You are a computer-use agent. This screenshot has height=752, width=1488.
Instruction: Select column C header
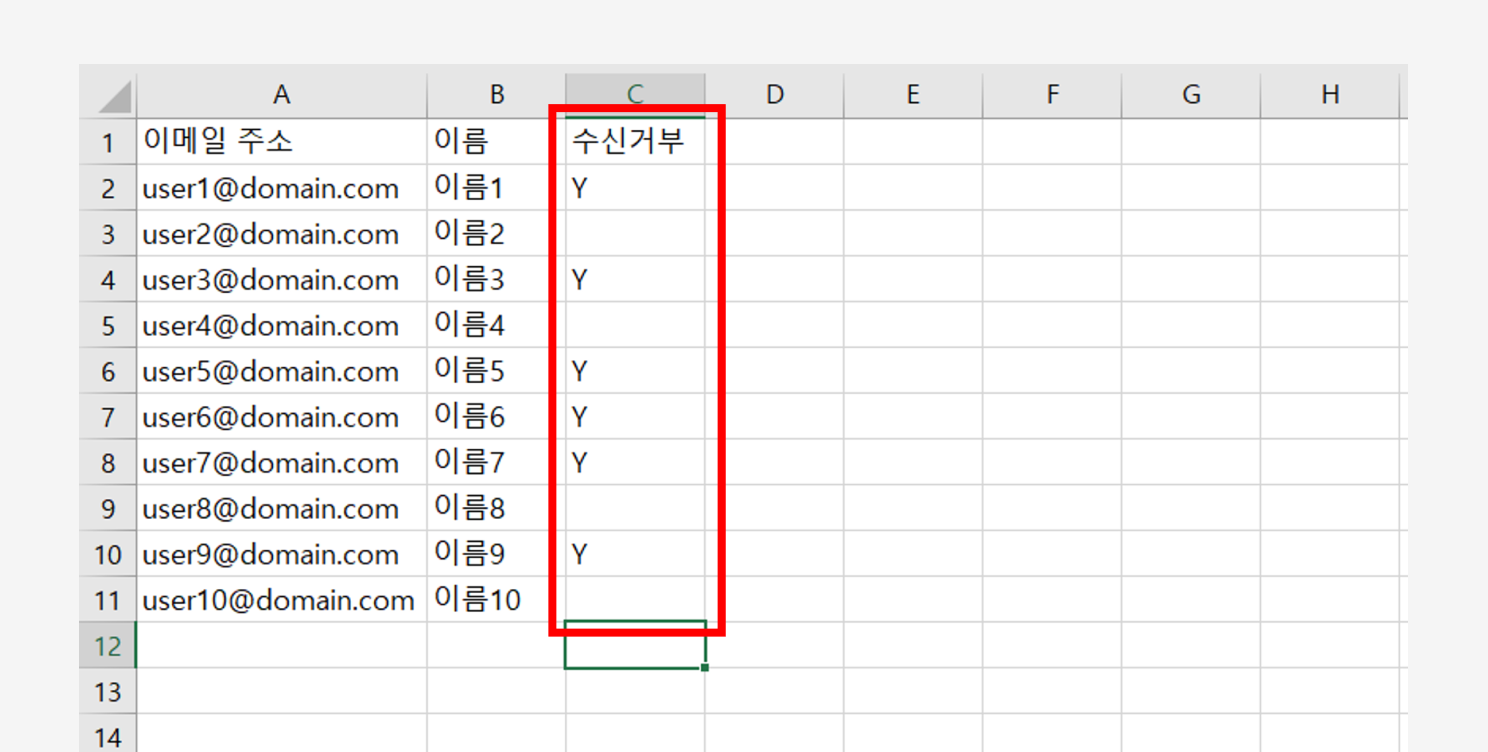pos(635,95)
